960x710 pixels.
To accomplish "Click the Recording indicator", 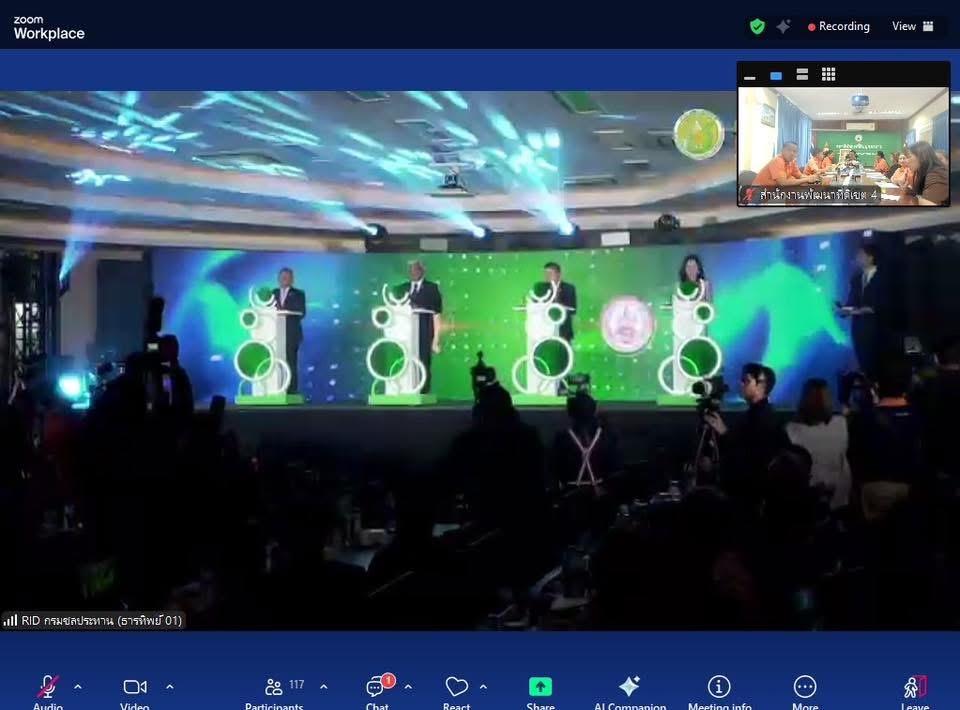I will pos(839,27).
